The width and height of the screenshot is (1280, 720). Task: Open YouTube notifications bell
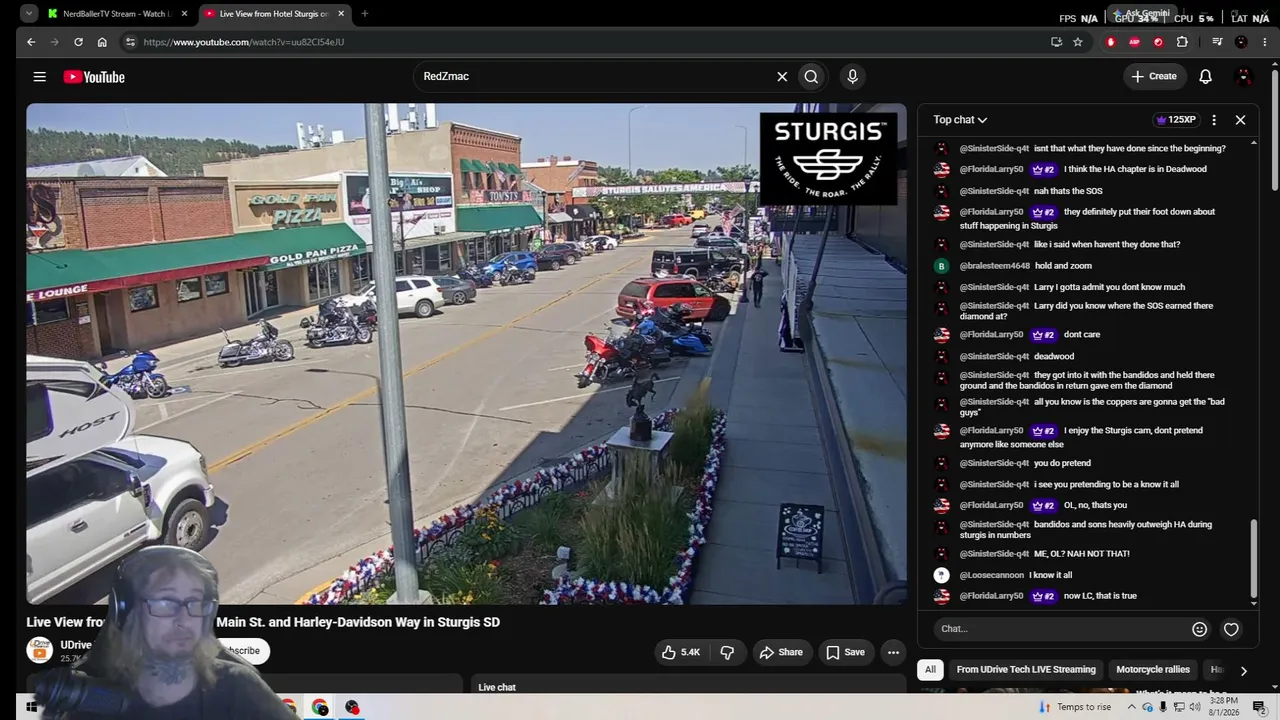click(1205, 76)
